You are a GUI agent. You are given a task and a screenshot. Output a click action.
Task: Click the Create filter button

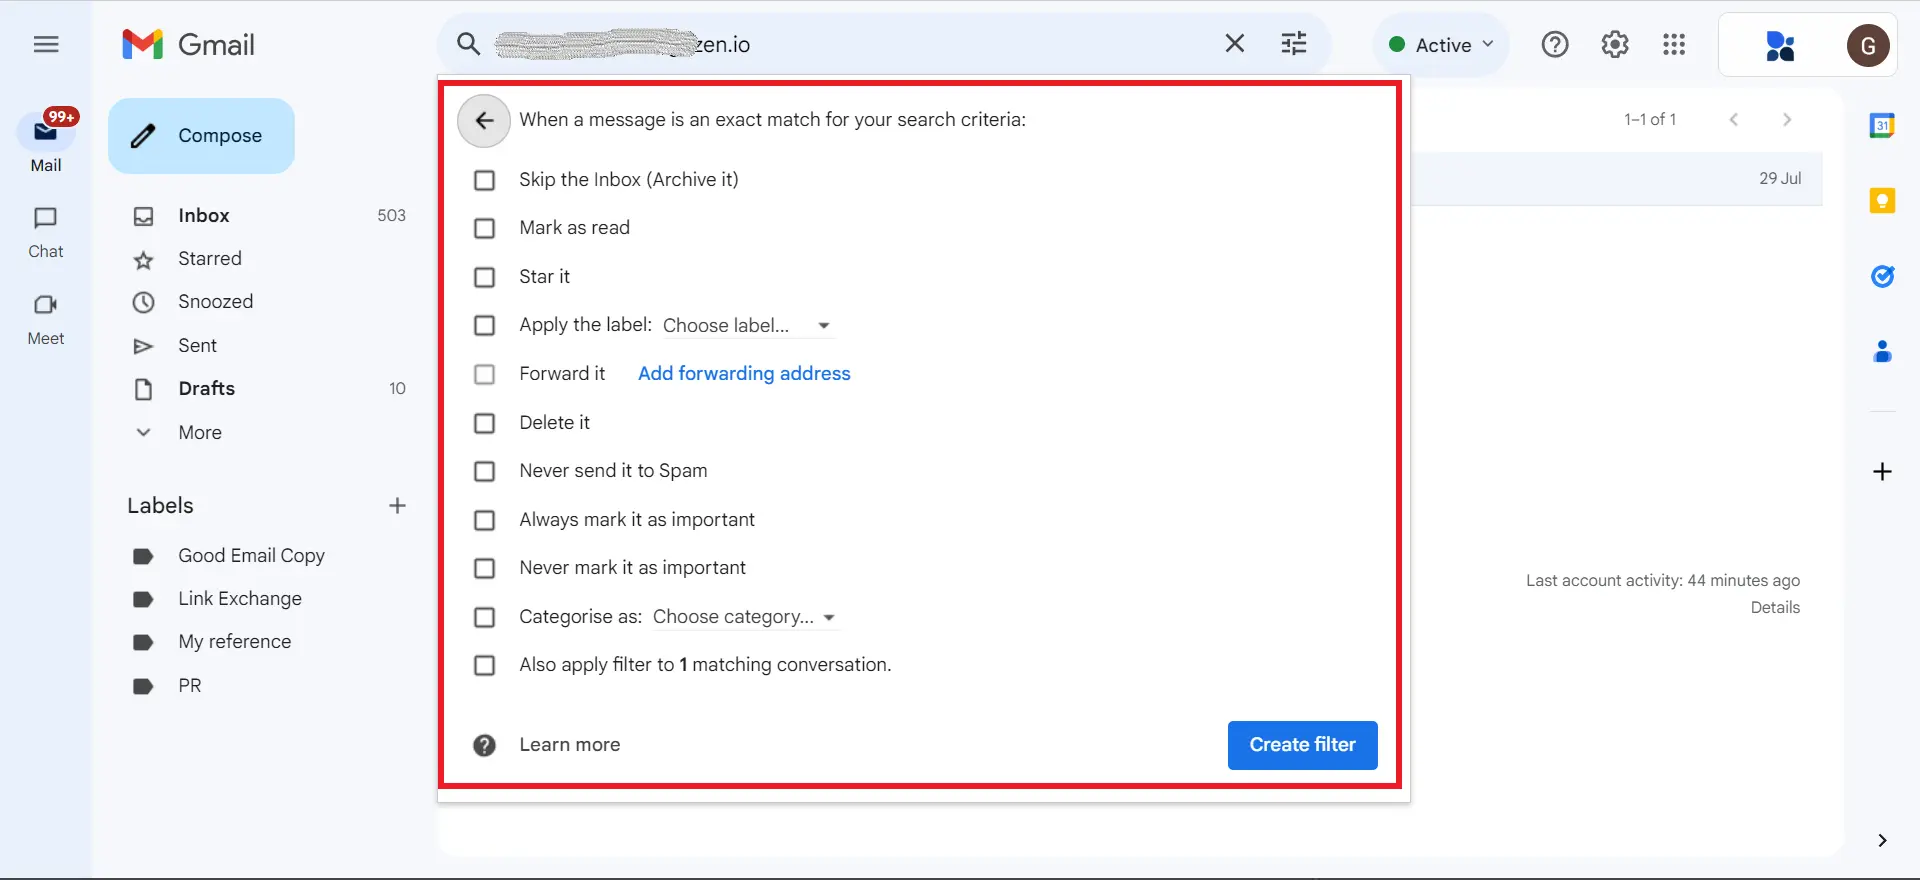(x=1302, y=745)
